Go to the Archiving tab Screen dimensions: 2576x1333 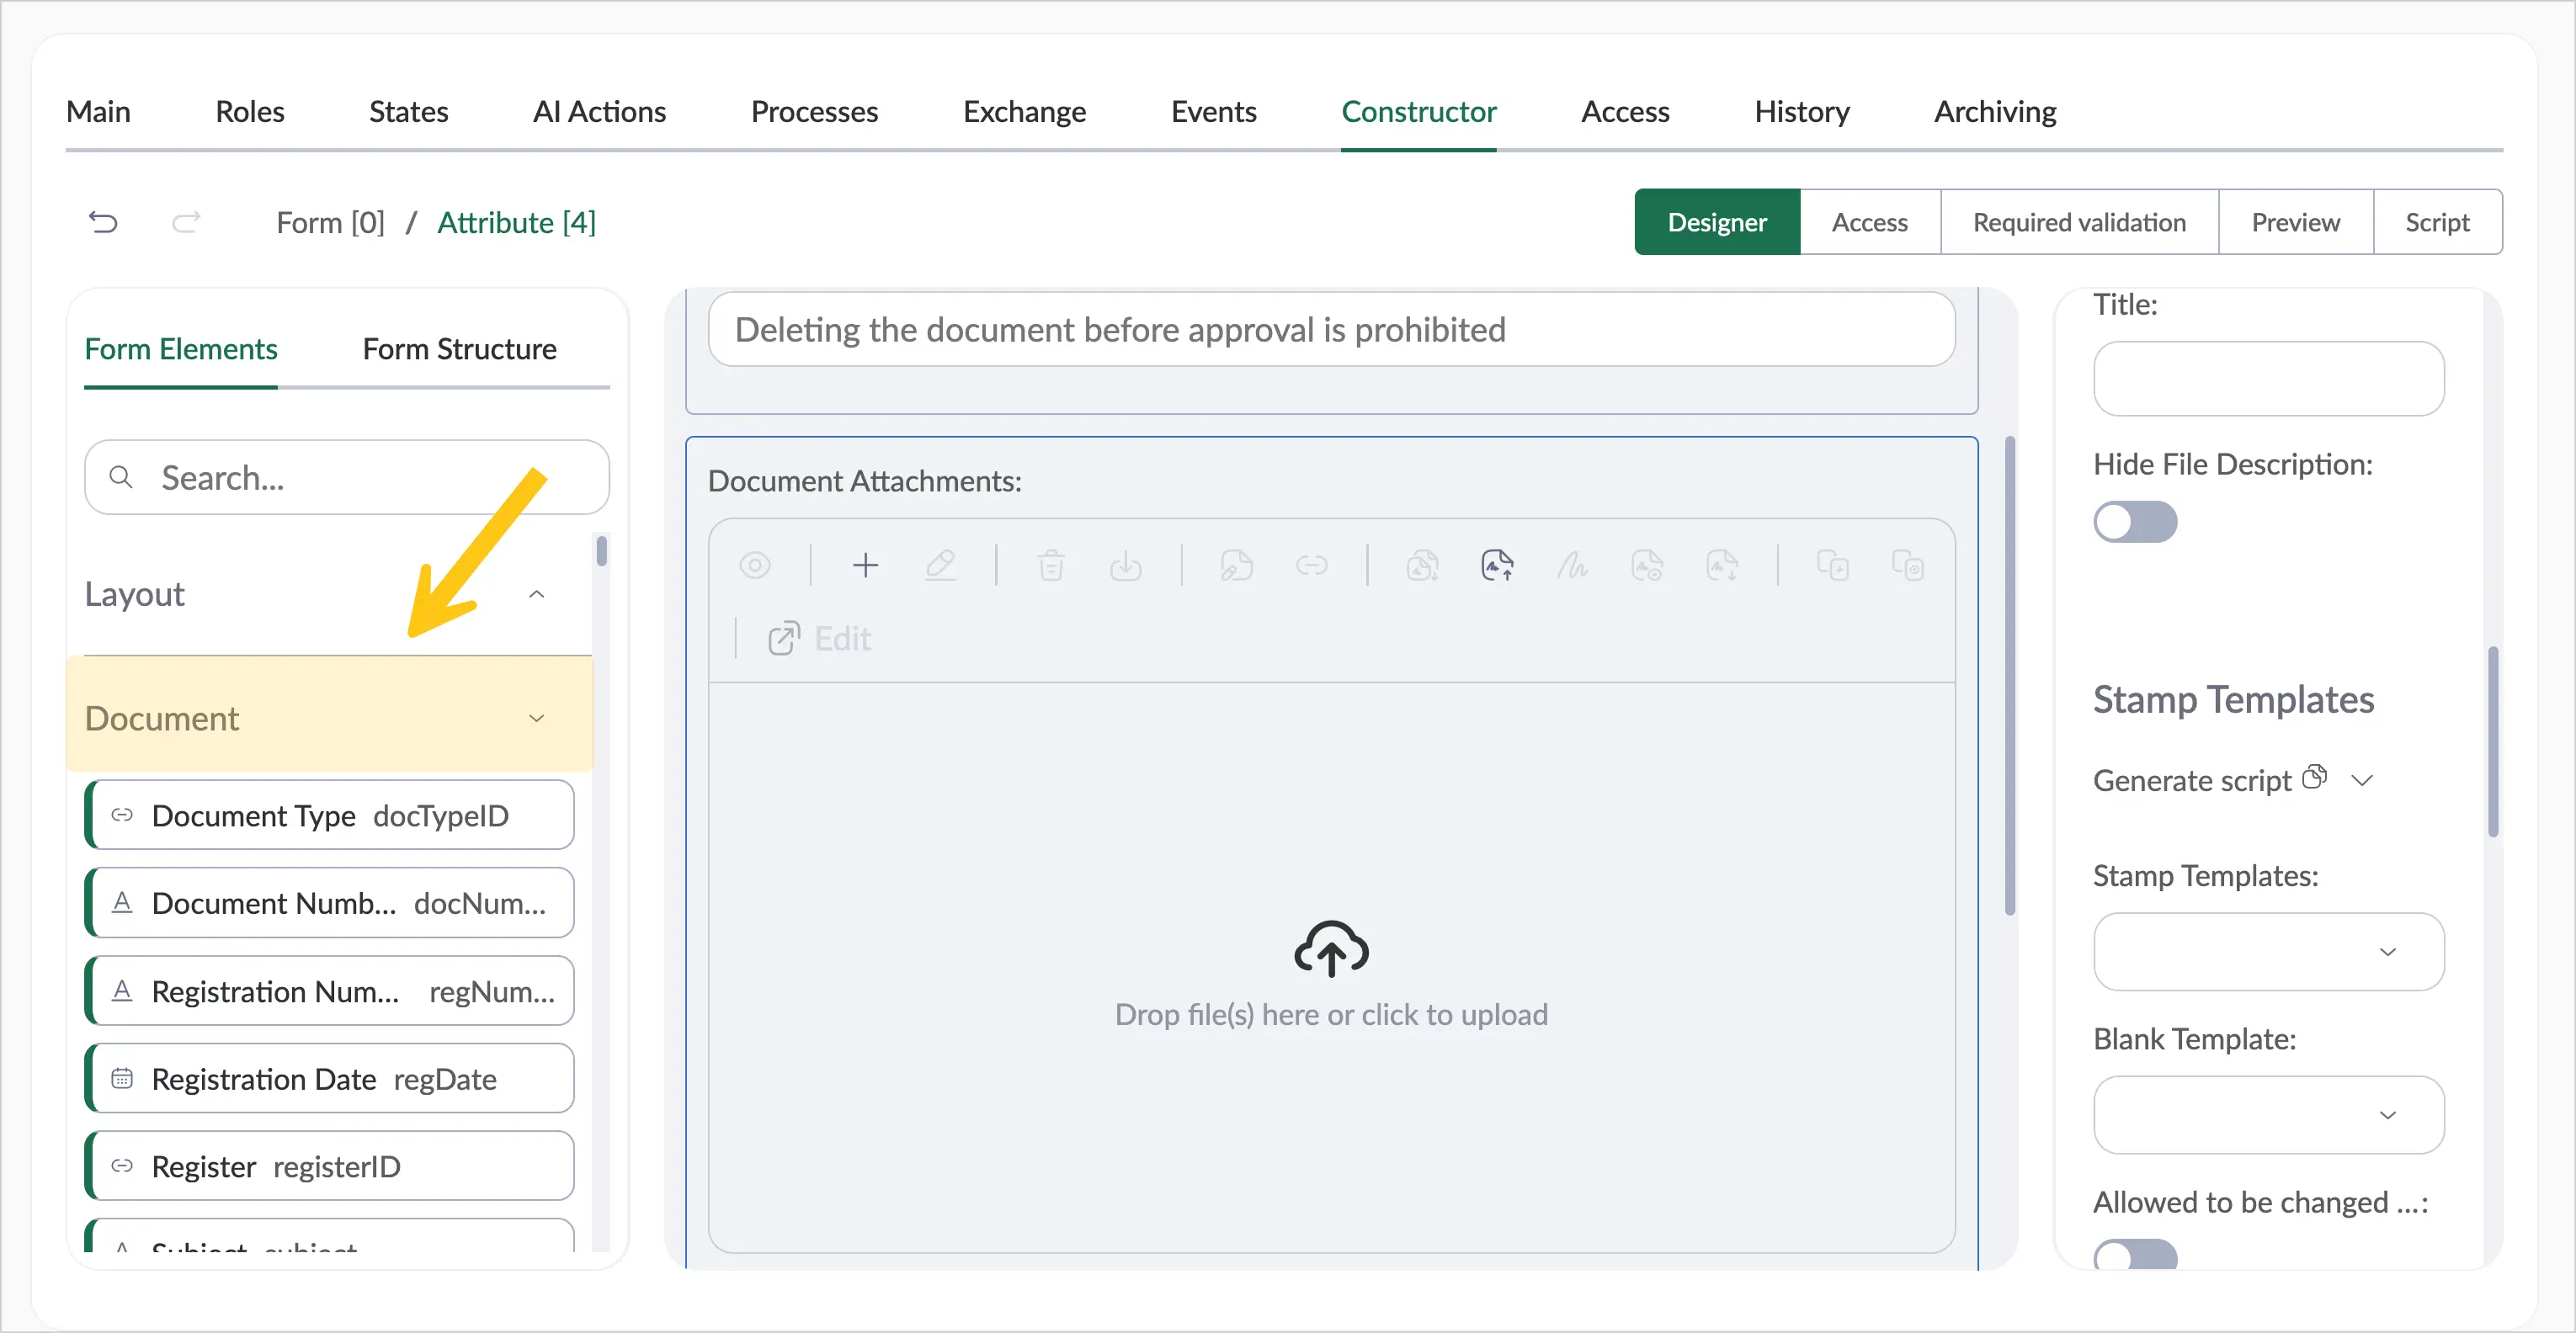(x=1996, y=112)
